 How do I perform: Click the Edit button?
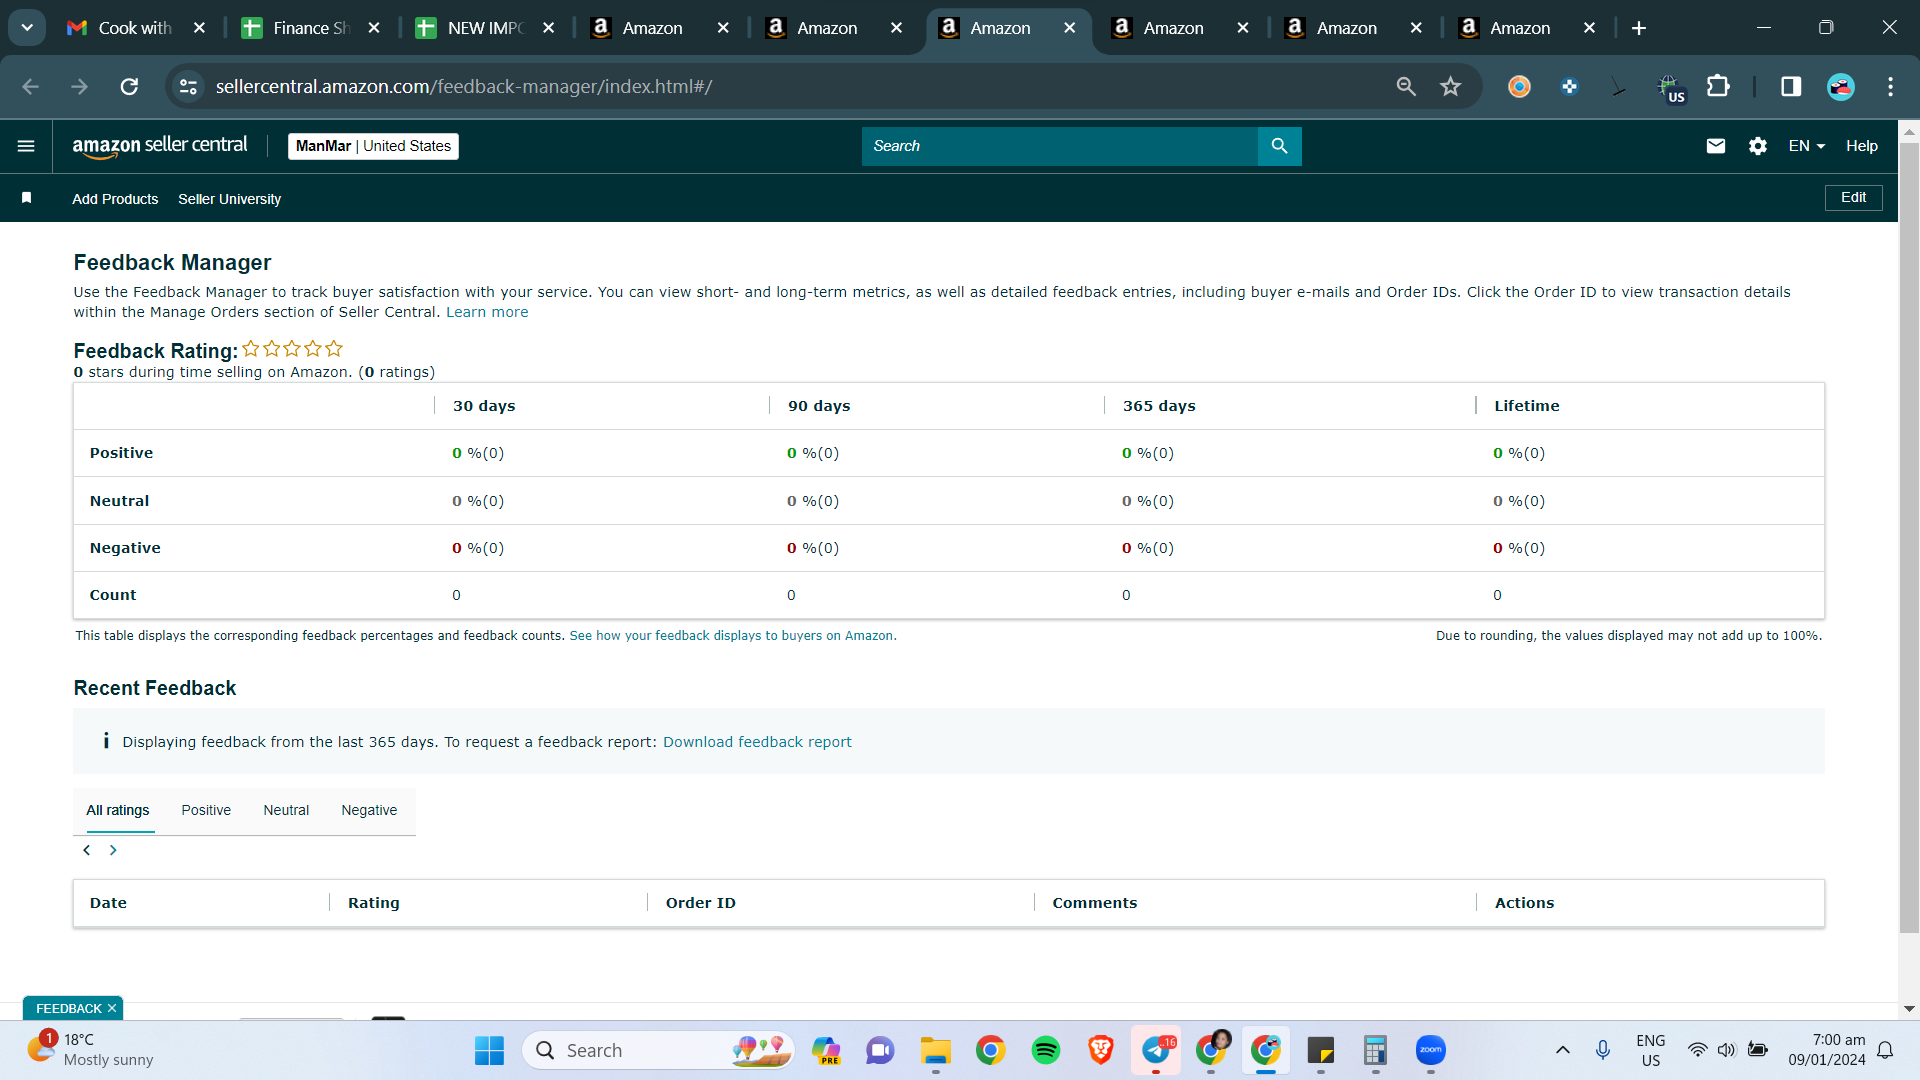click(1853, 198)
